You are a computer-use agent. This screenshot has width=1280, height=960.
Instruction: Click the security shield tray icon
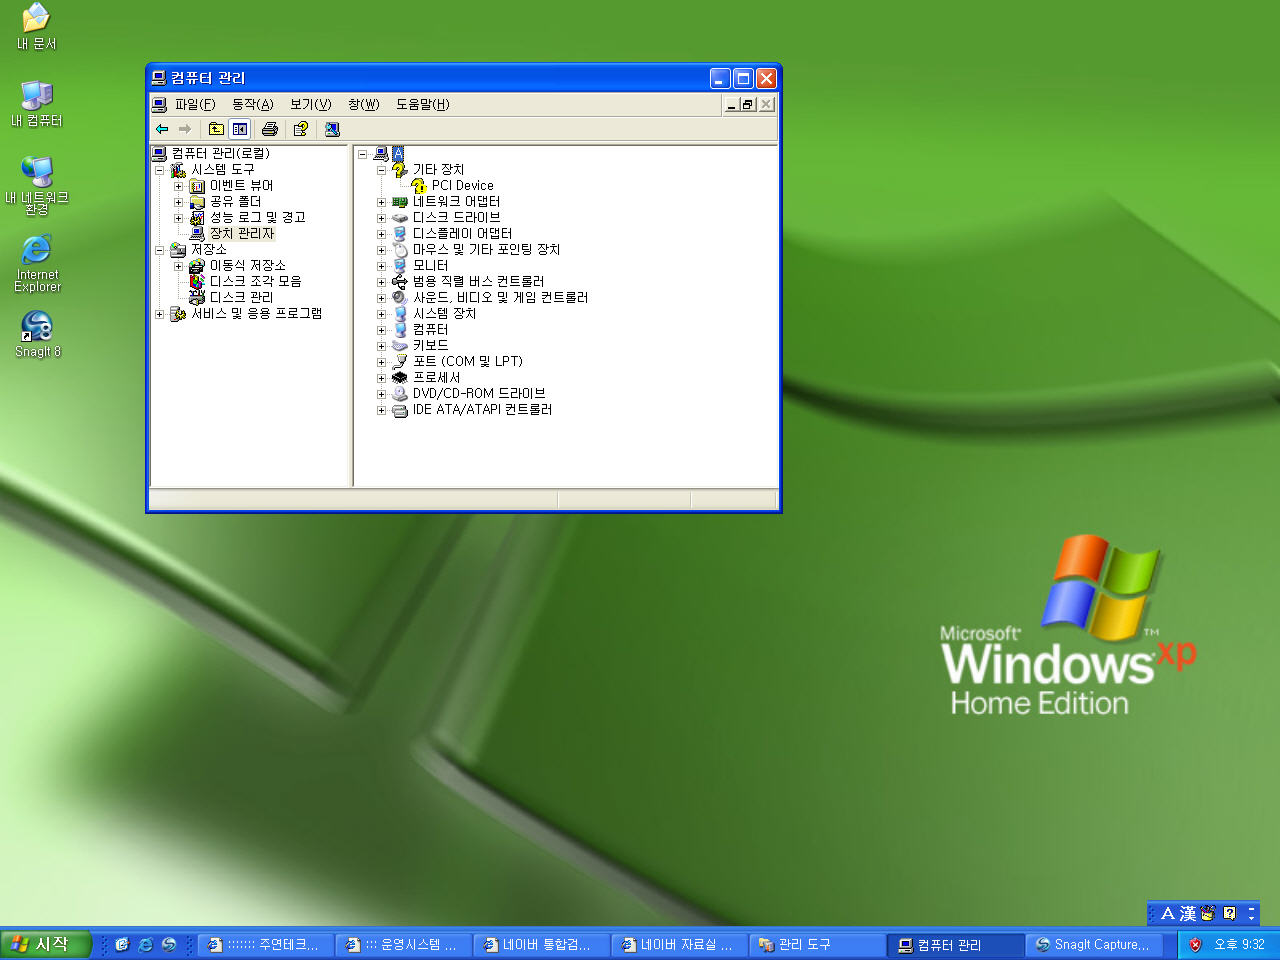click(x=1195, y=944)
